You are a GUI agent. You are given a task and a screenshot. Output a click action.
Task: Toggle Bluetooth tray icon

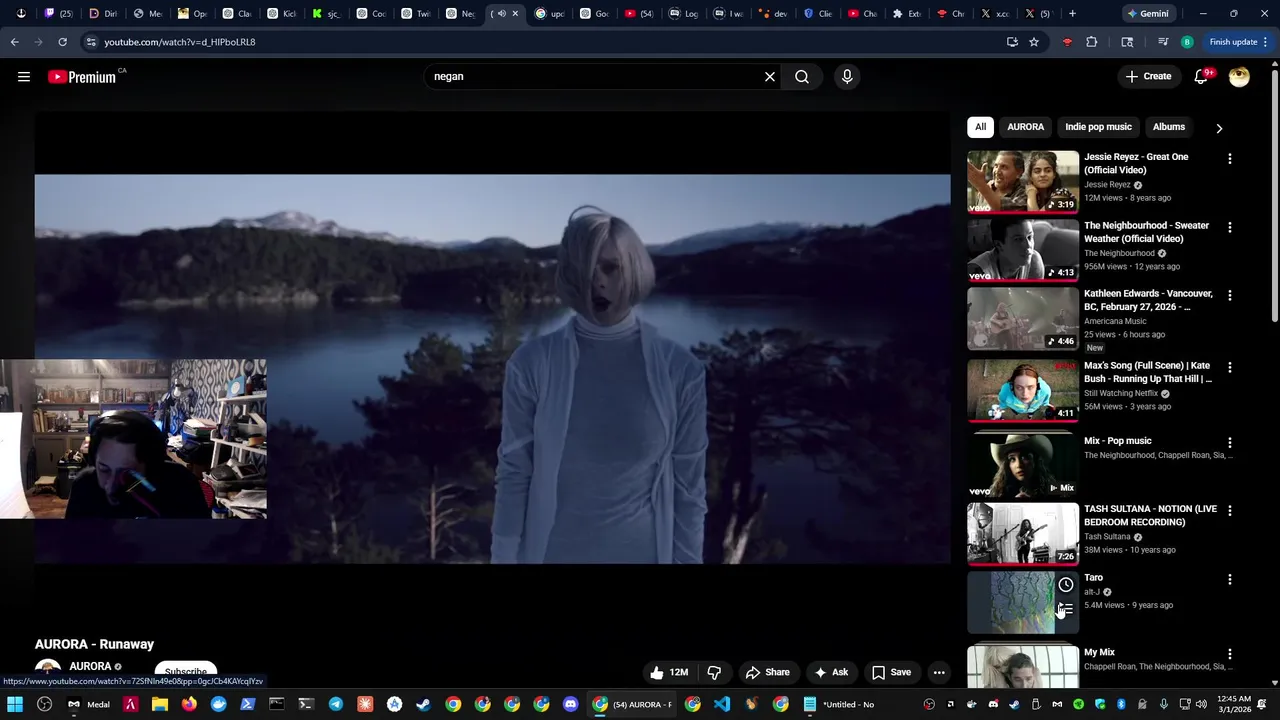click(x=1121, y=704)
